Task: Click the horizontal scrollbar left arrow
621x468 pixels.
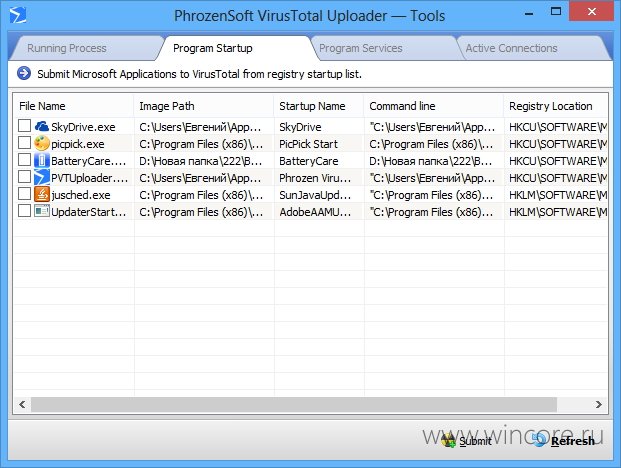Action: [x=22, y=404]
